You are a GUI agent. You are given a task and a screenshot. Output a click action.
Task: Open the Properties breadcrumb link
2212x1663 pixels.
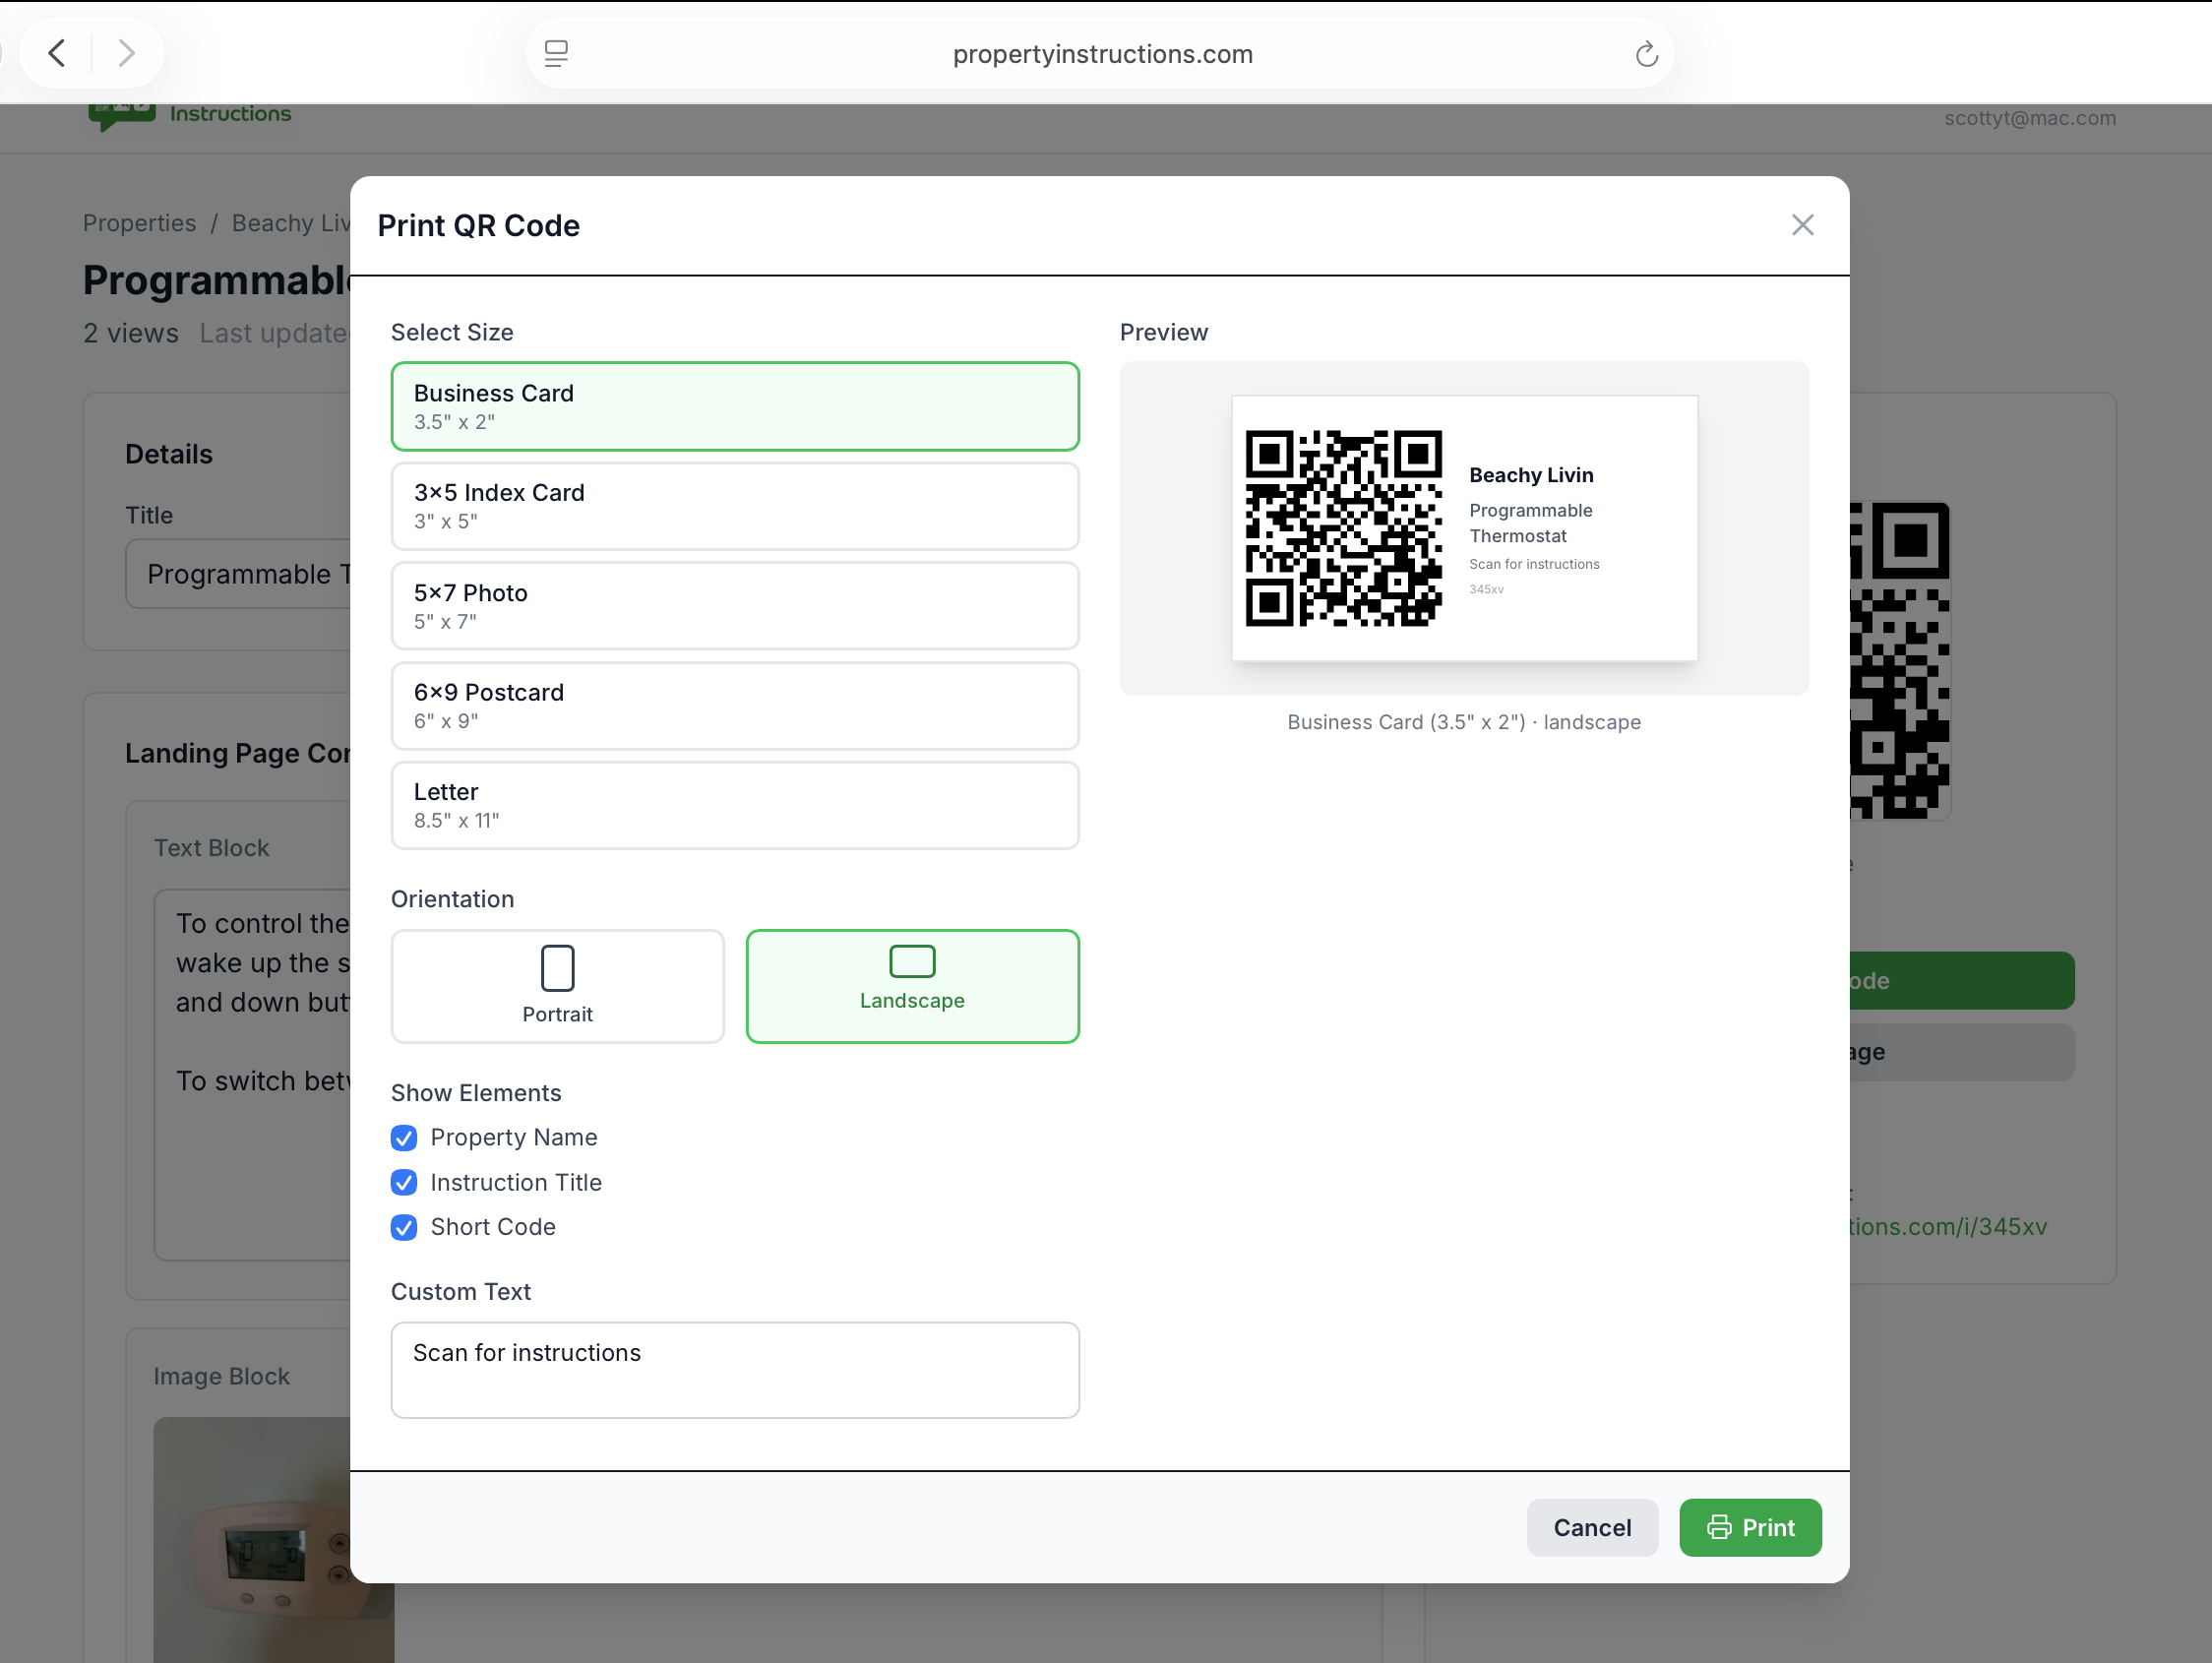pyautogui.click(x=139, y=223)
